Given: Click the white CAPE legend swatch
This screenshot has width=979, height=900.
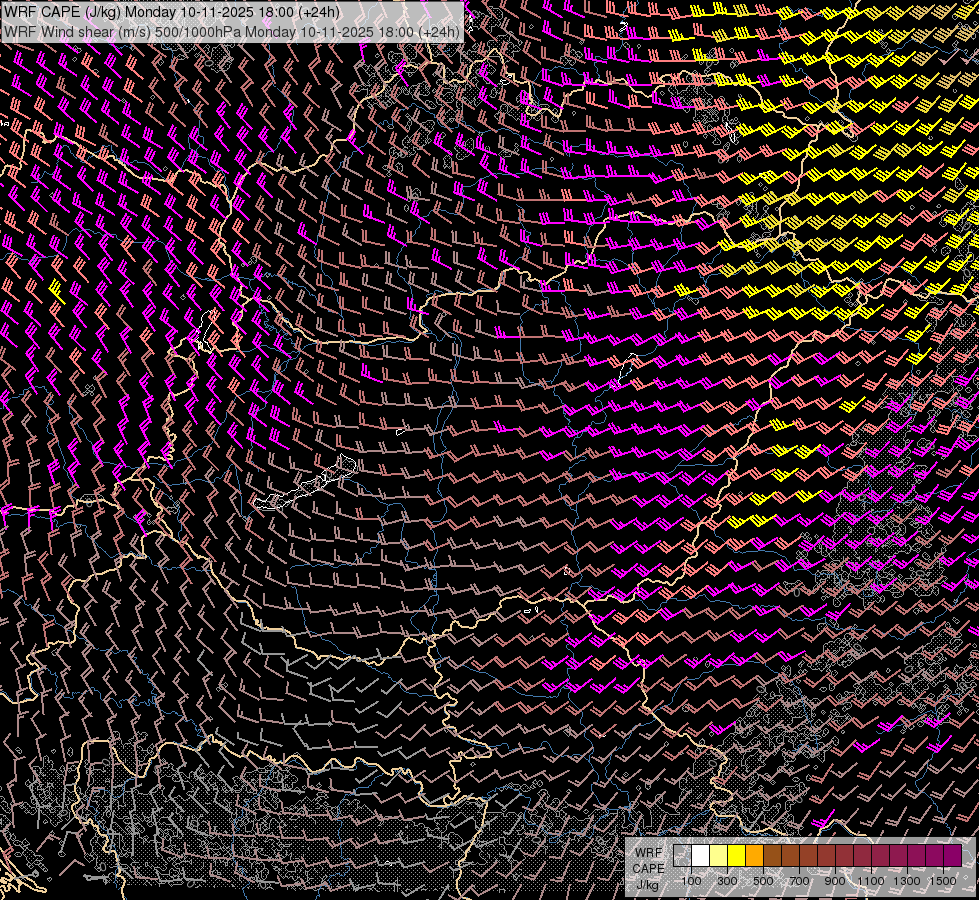Looking at the screenshot, I should click(701, 856).
